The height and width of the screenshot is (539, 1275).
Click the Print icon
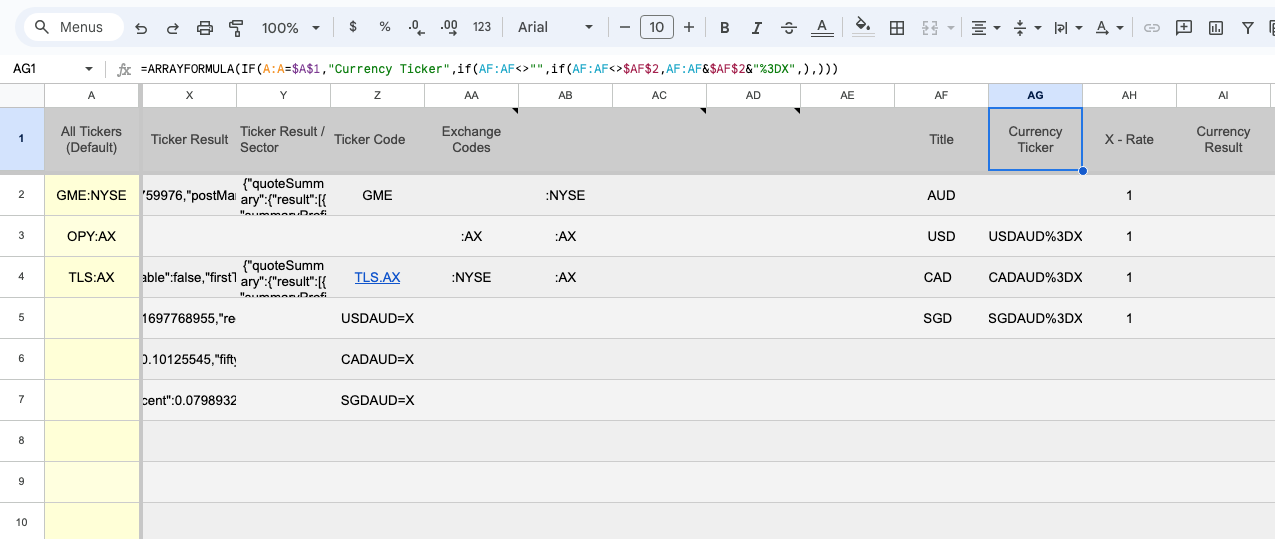[x=205, y=28]
